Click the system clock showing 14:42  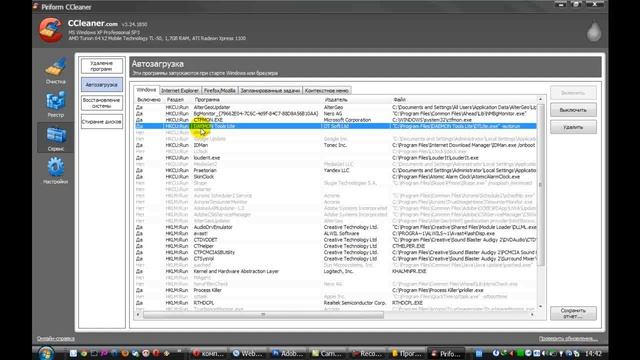click(x=593, y=353)
